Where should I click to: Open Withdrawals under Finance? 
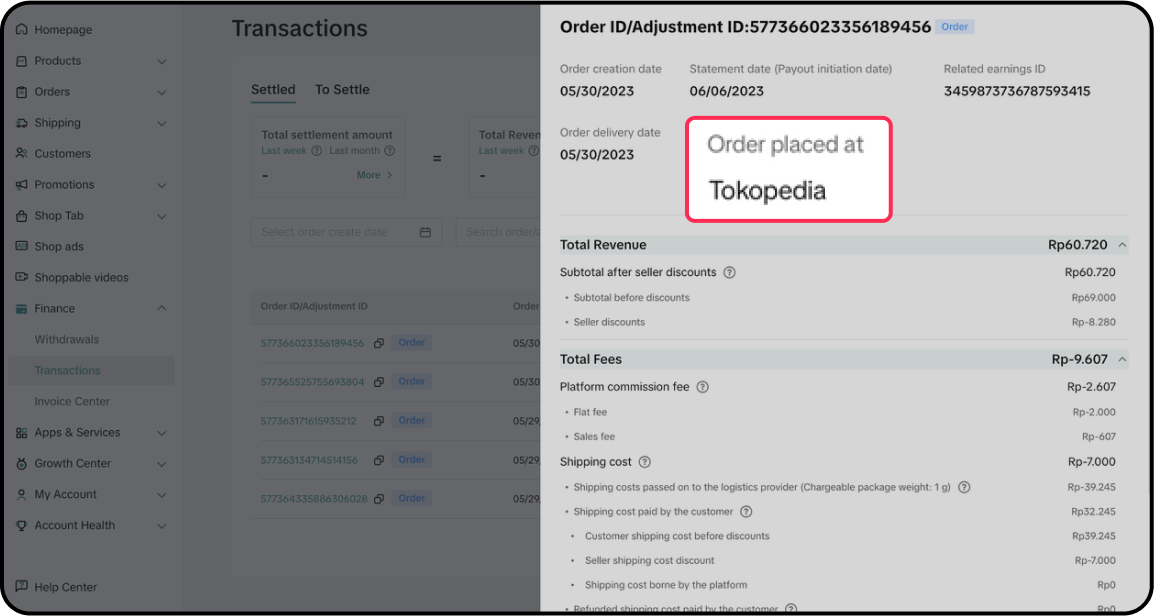(67, 339)
